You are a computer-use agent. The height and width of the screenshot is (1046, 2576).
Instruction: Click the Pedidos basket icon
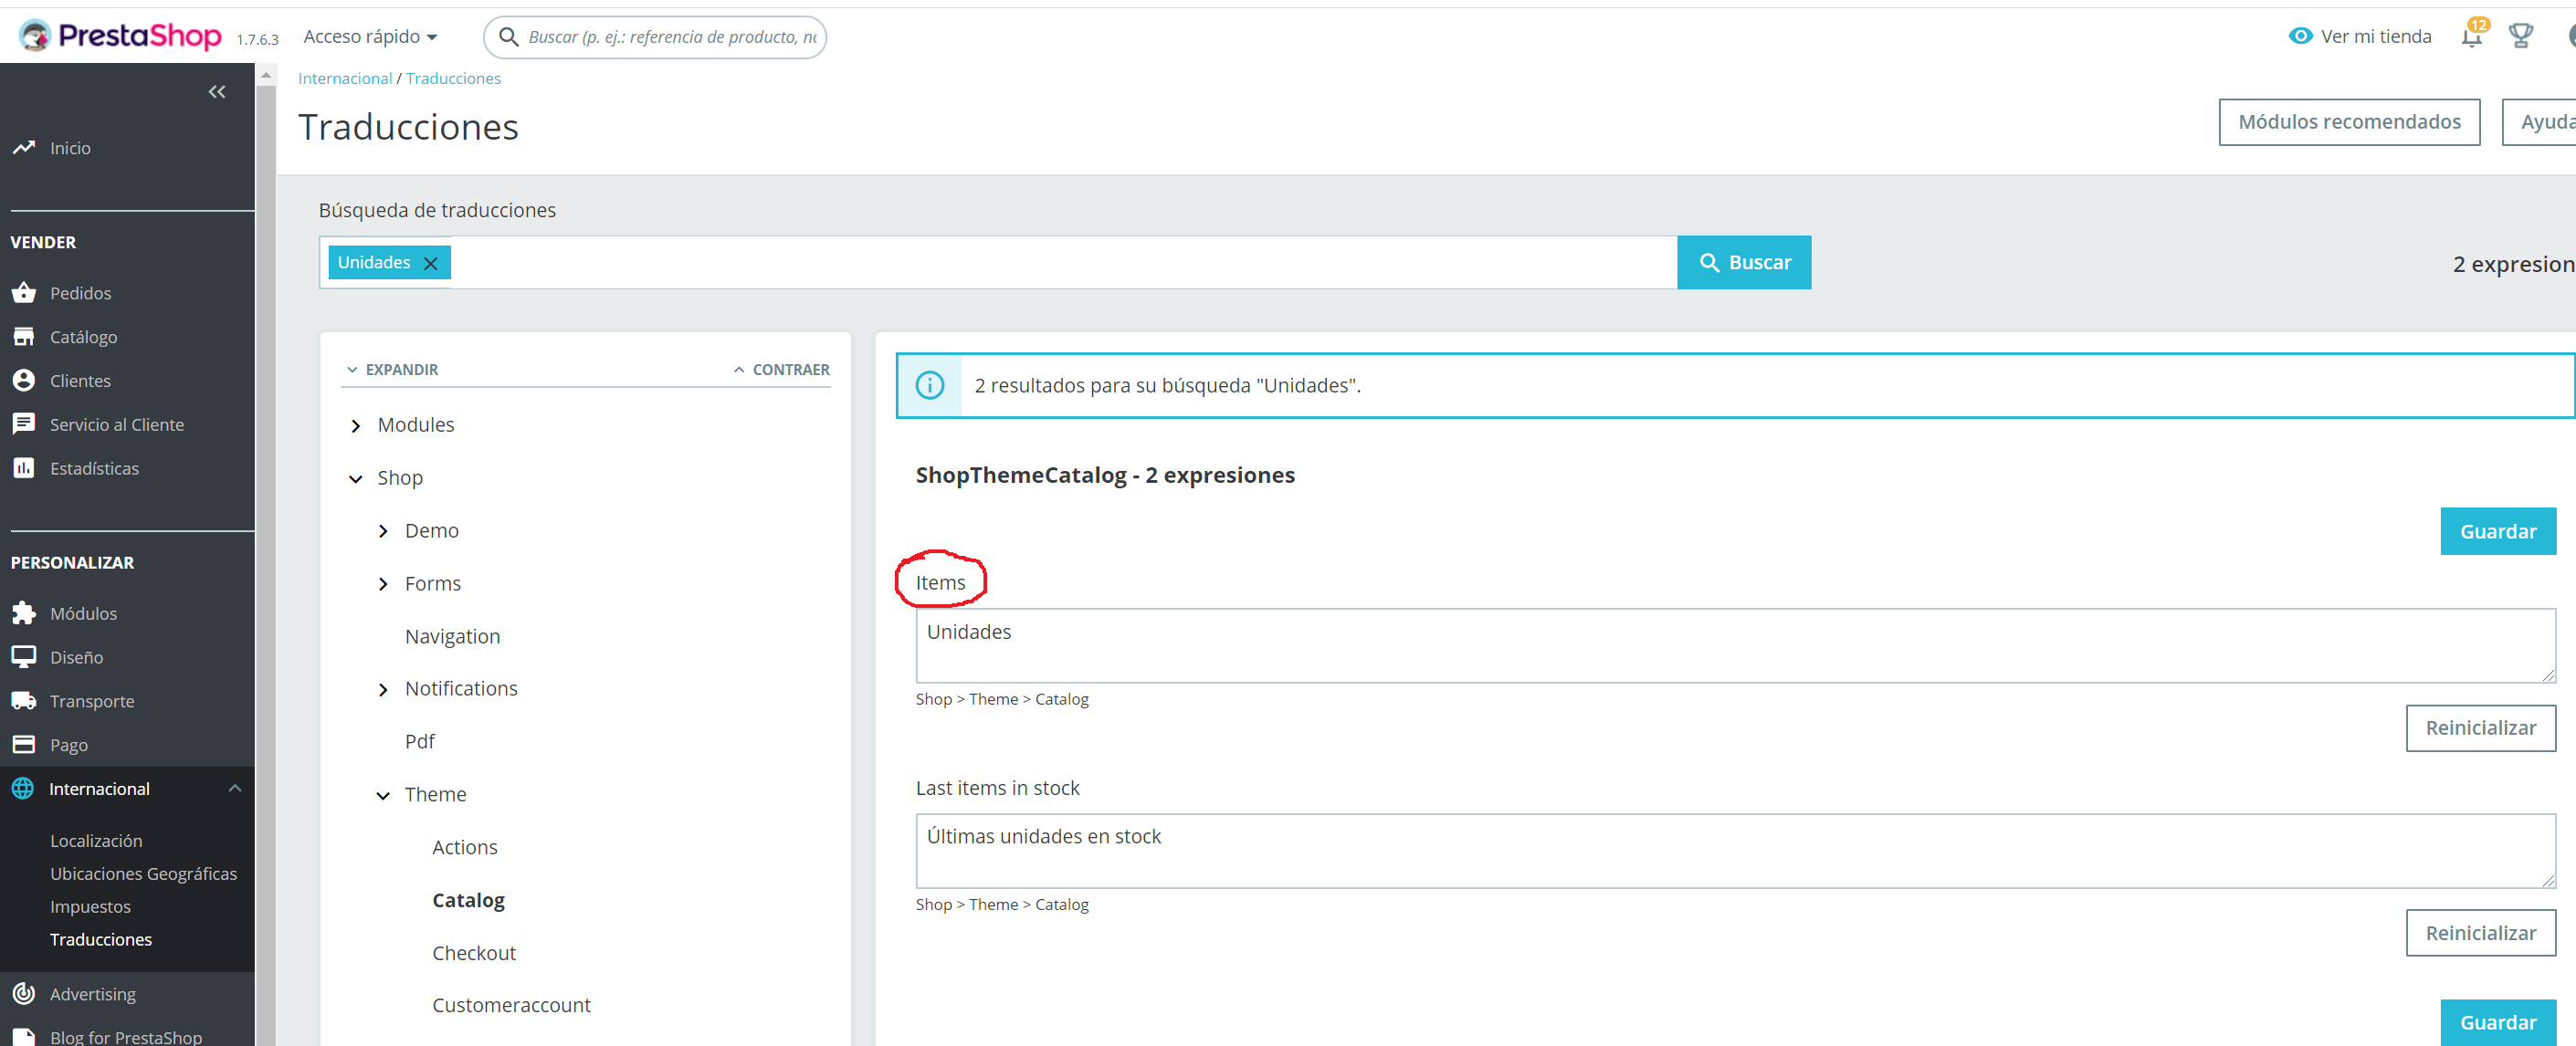tap(24, 293)
